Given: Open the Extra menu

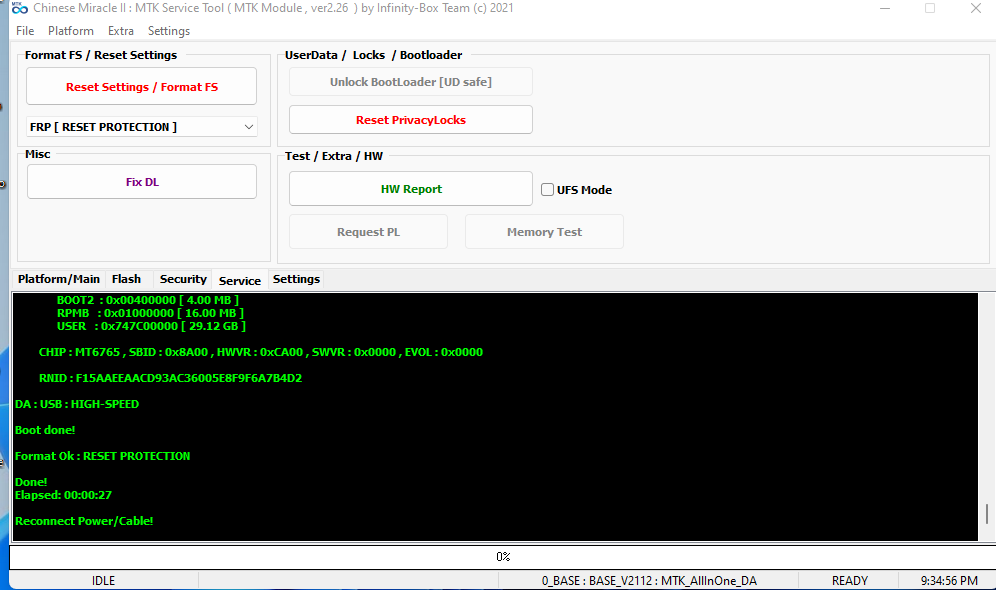Looking at the screenshot, I should (121, 30).
